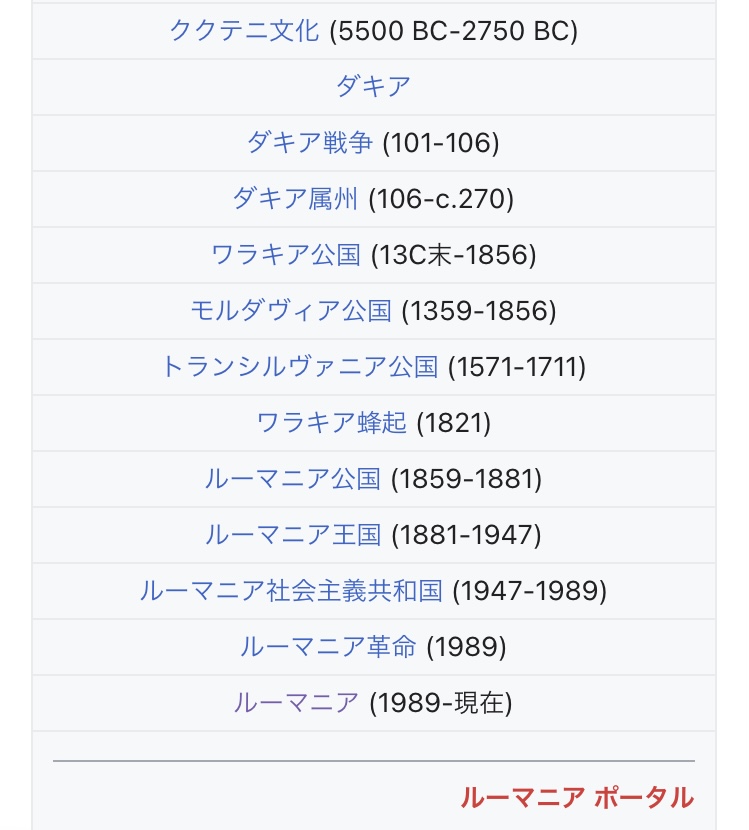Follow the ダキア link
749x830 pixels.
click(x=373, y=87)
